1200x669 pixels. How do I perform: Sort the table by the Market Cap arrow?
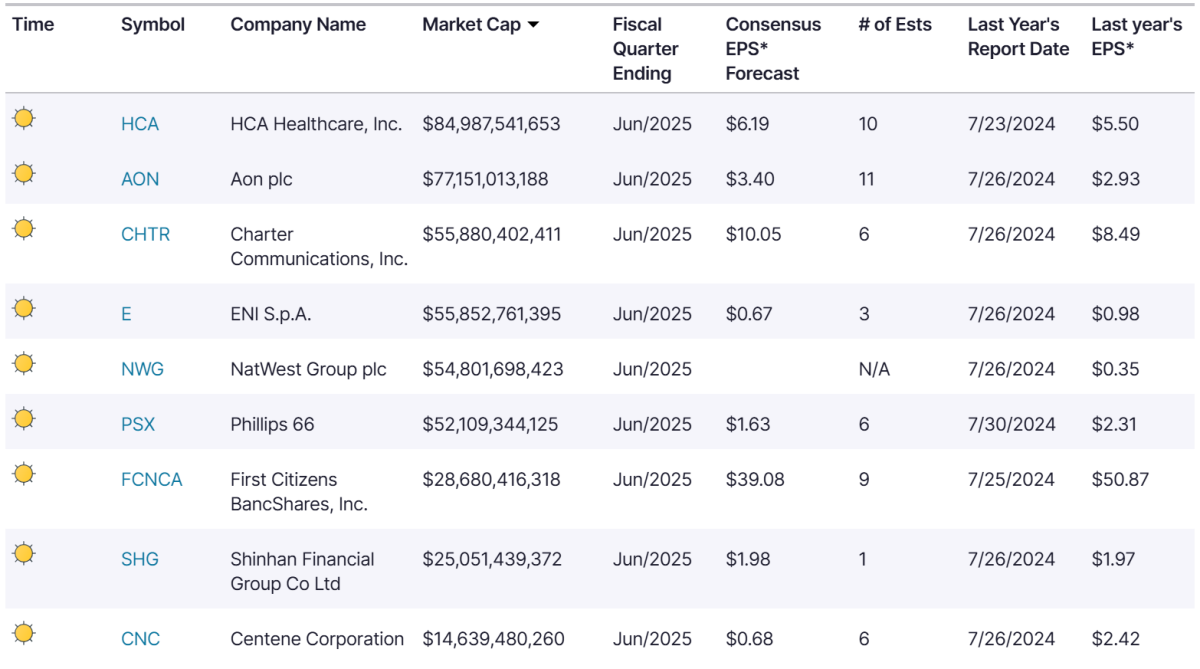tap(533, 25)
